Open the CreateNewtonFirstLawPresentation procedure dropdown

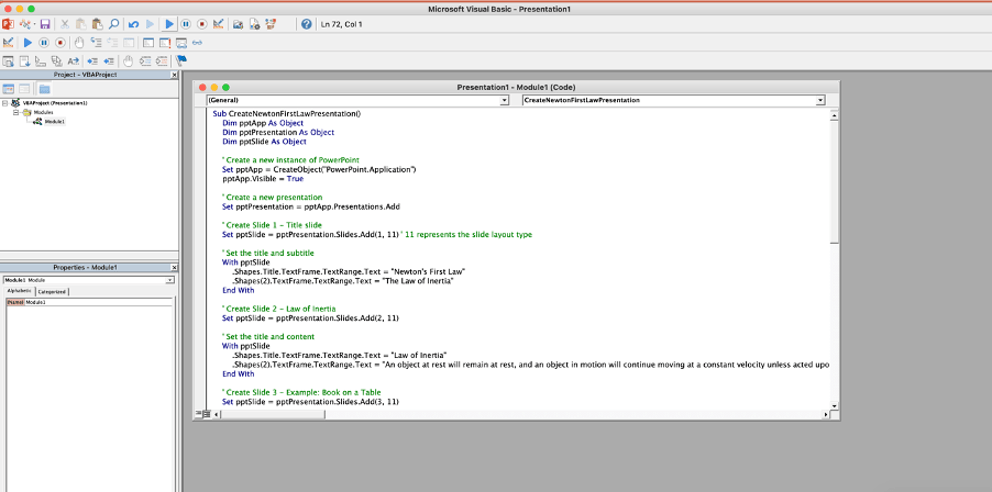[673, 100]
